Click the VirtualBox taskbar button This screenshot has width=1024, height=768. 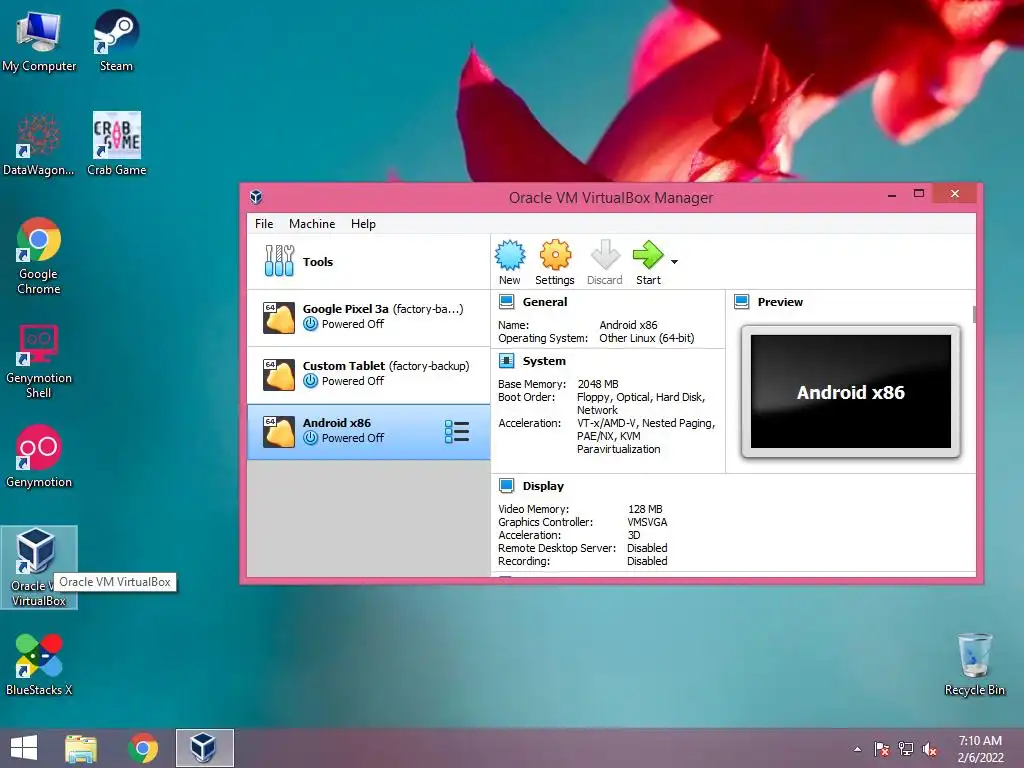(204, 748)
